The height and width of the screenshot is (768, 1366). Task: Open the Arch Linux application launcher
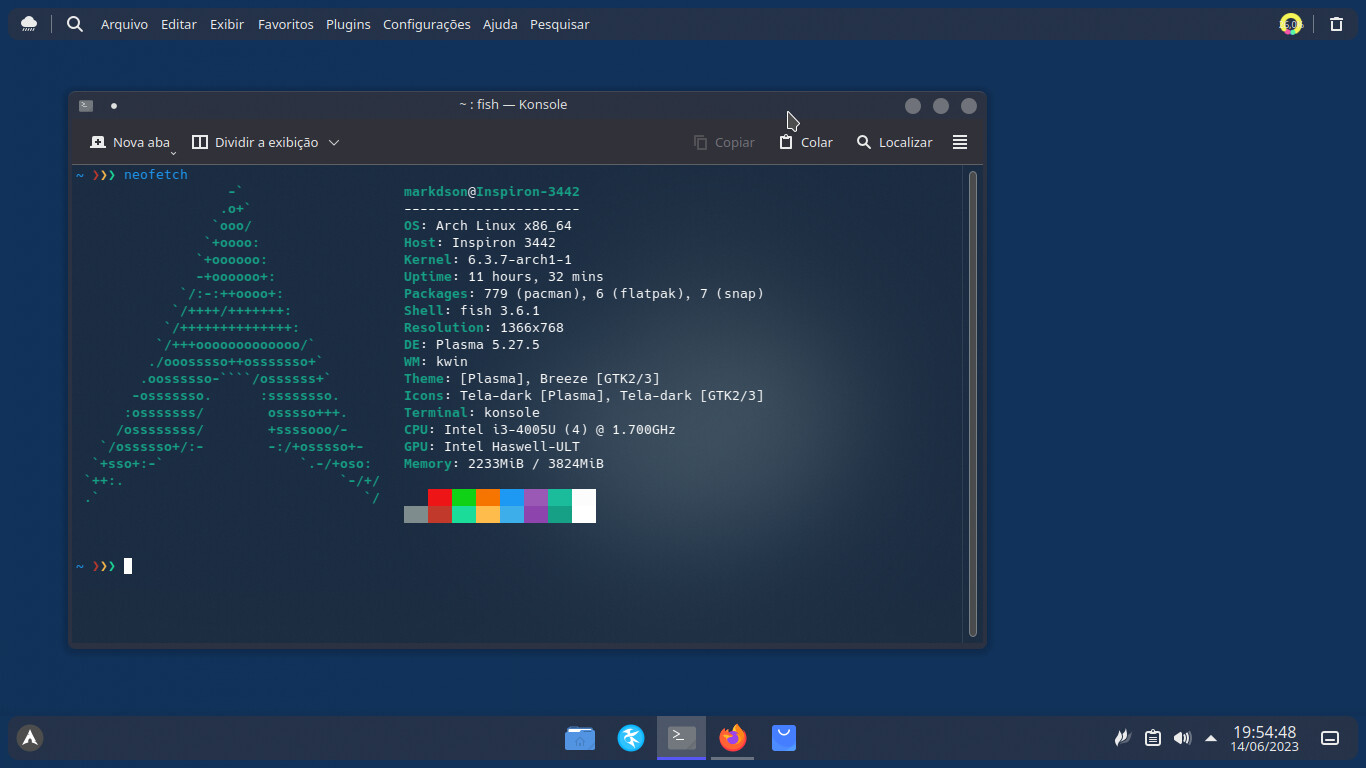[30, 738]
